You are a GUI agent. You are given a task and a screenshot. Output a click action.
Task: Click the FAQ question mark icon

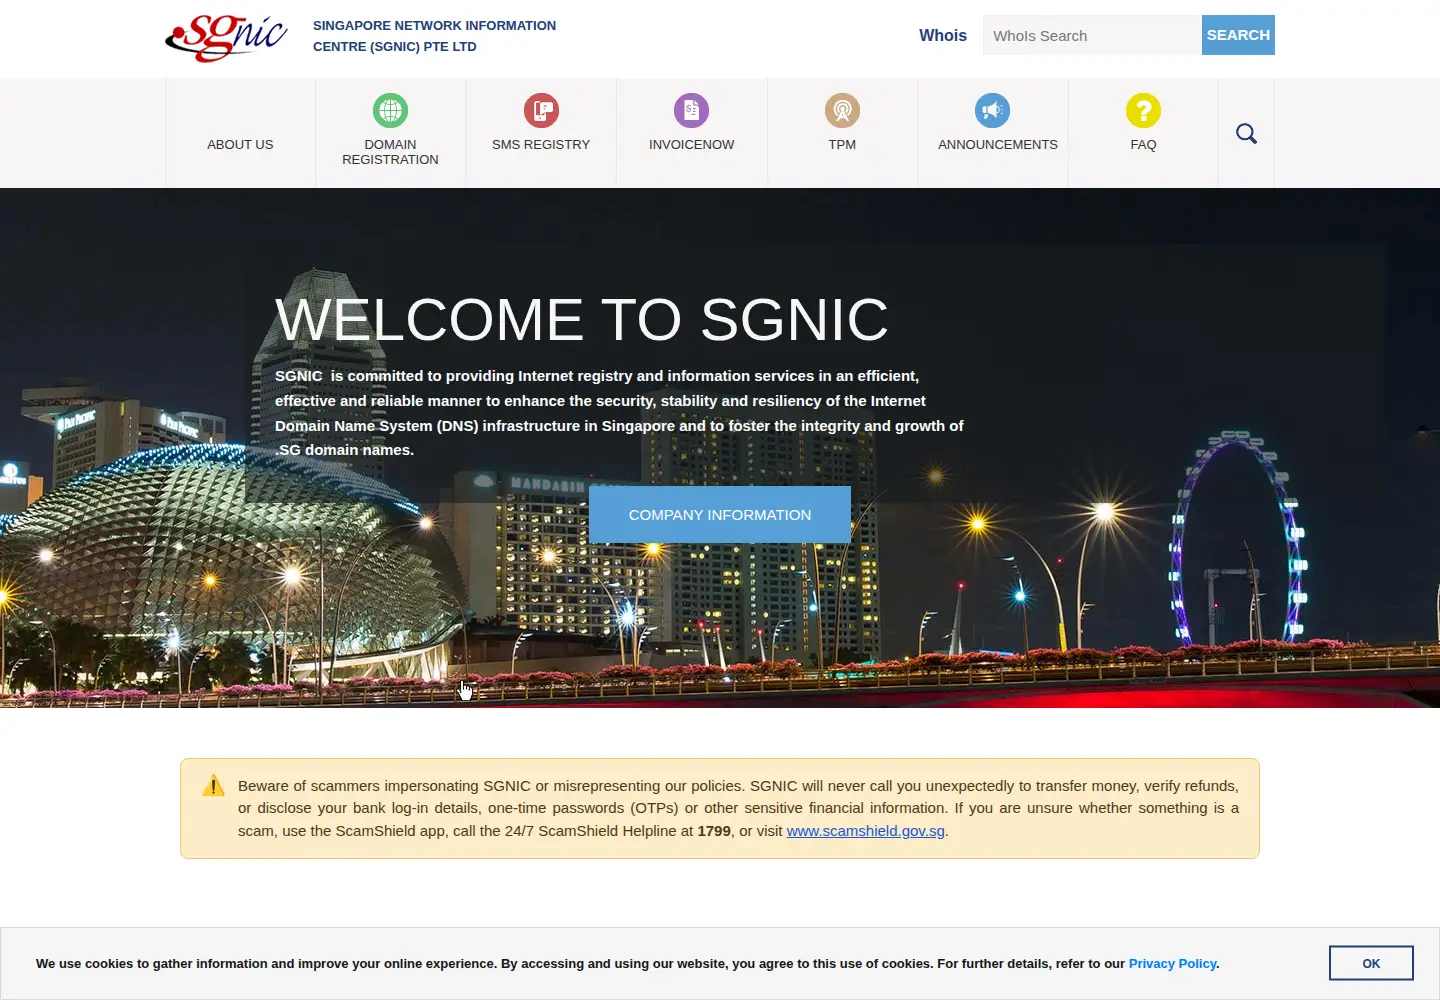coord(1143,110)
